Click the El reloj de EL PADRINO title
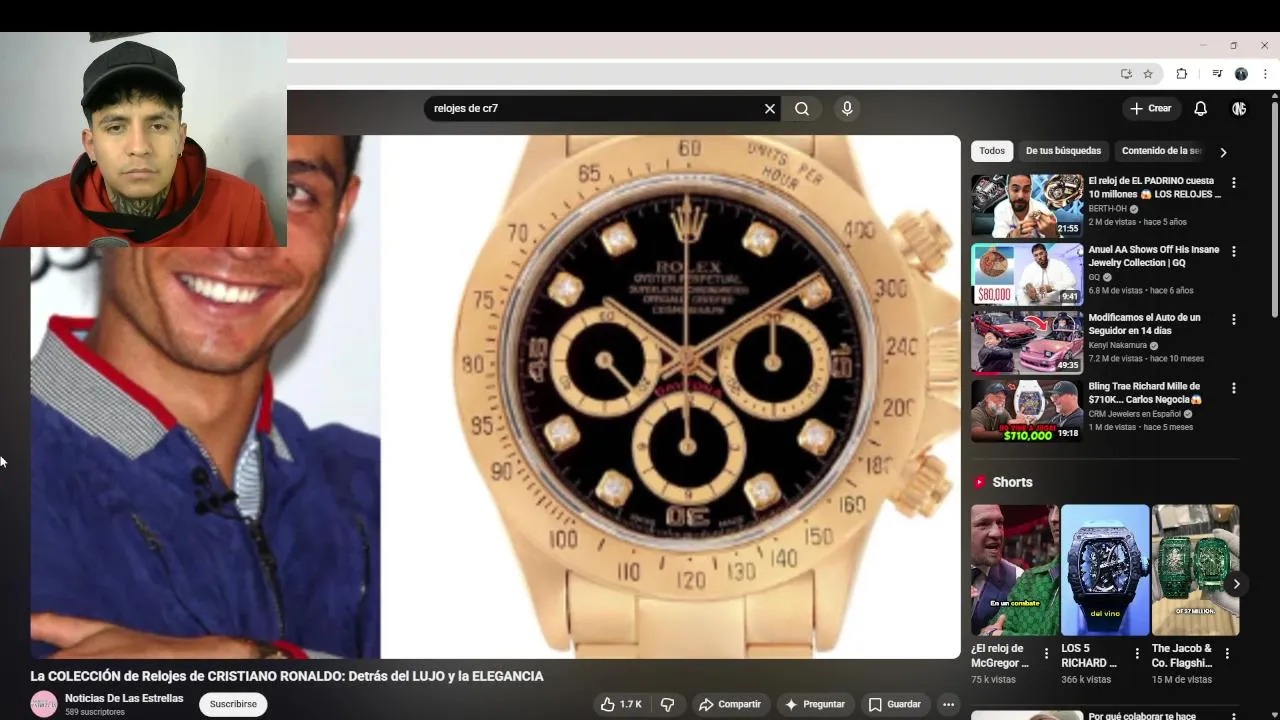 click(x=1154, y=187)
